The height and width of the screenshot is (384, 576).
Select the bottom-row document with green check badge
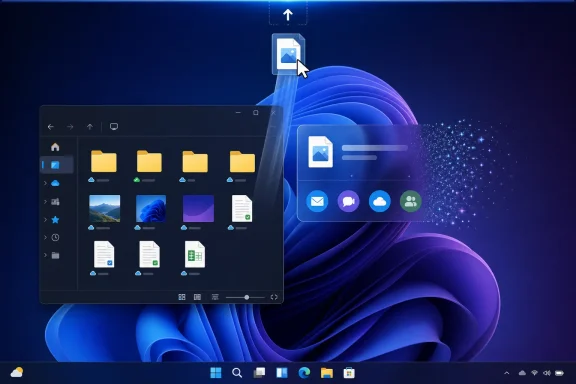click(x=150, y=254)
